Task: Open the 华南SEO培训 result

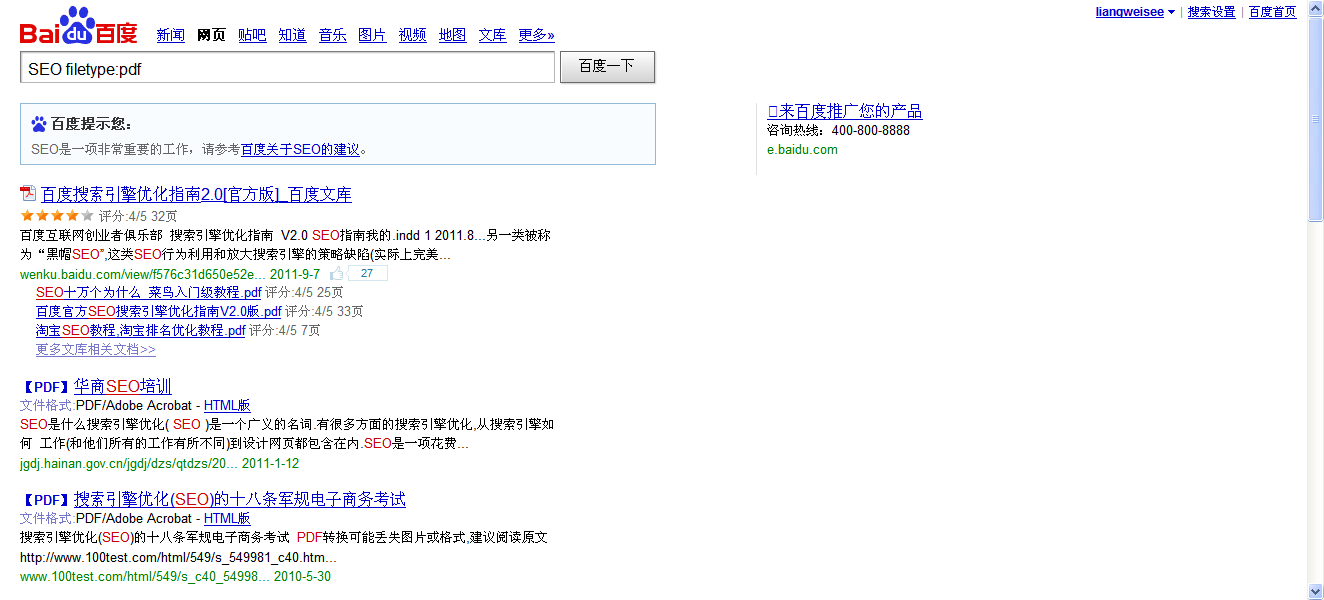Action: 122,386
